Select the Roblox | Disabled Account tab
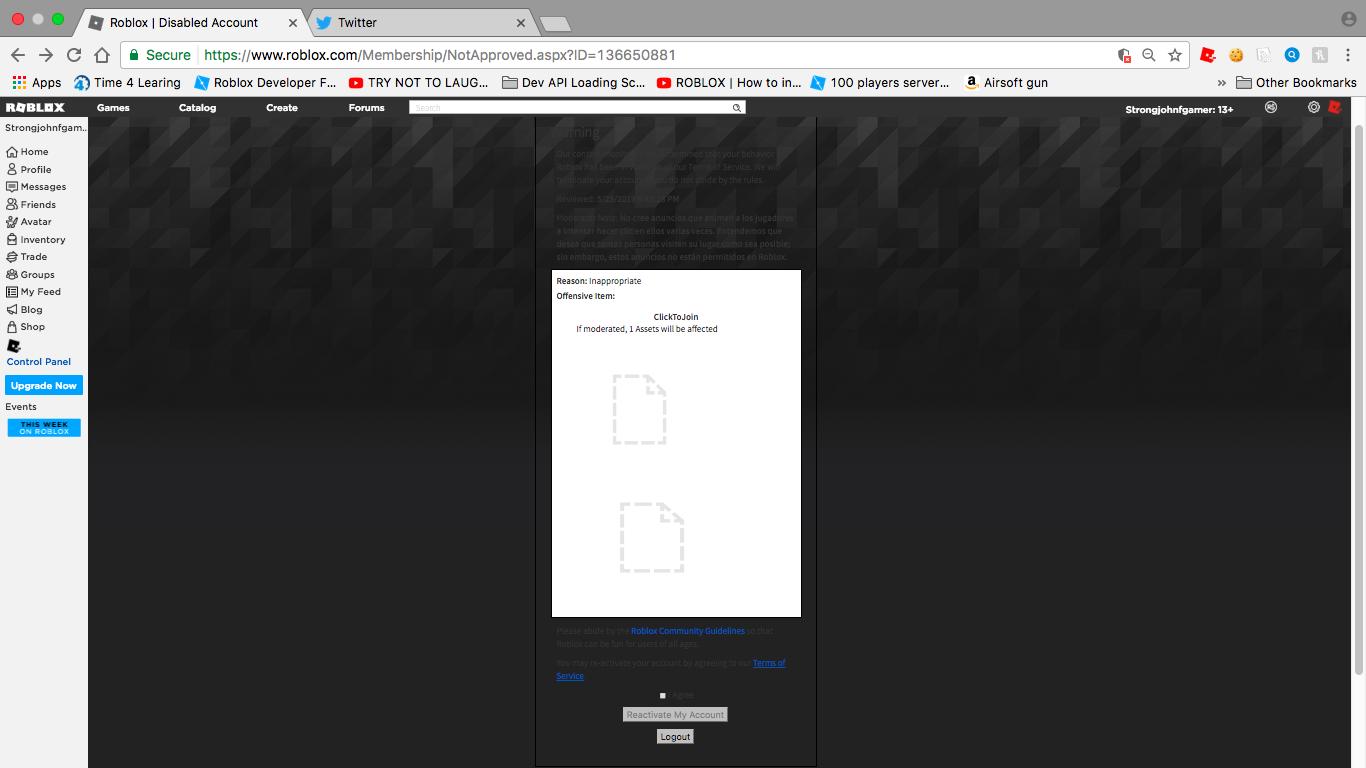The image size is (1366, 768). pos(194,22)
